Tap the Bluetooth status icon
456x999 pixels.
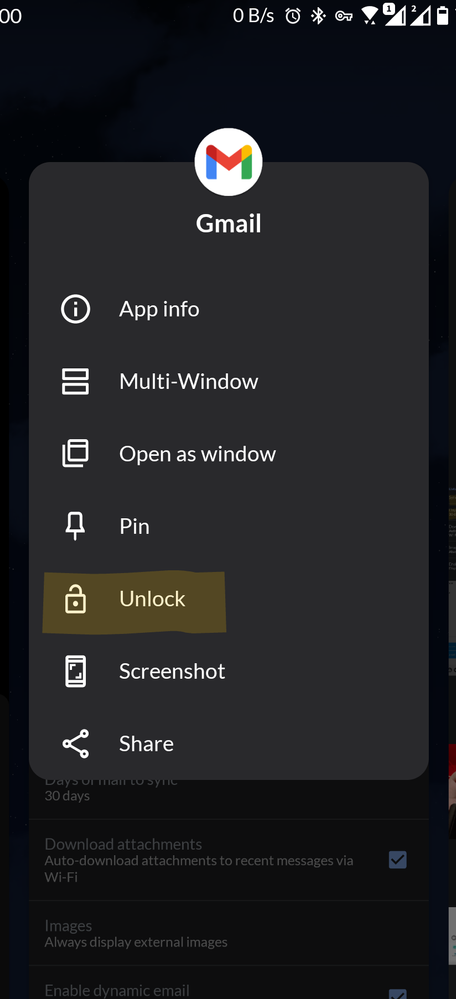point(318,16)
